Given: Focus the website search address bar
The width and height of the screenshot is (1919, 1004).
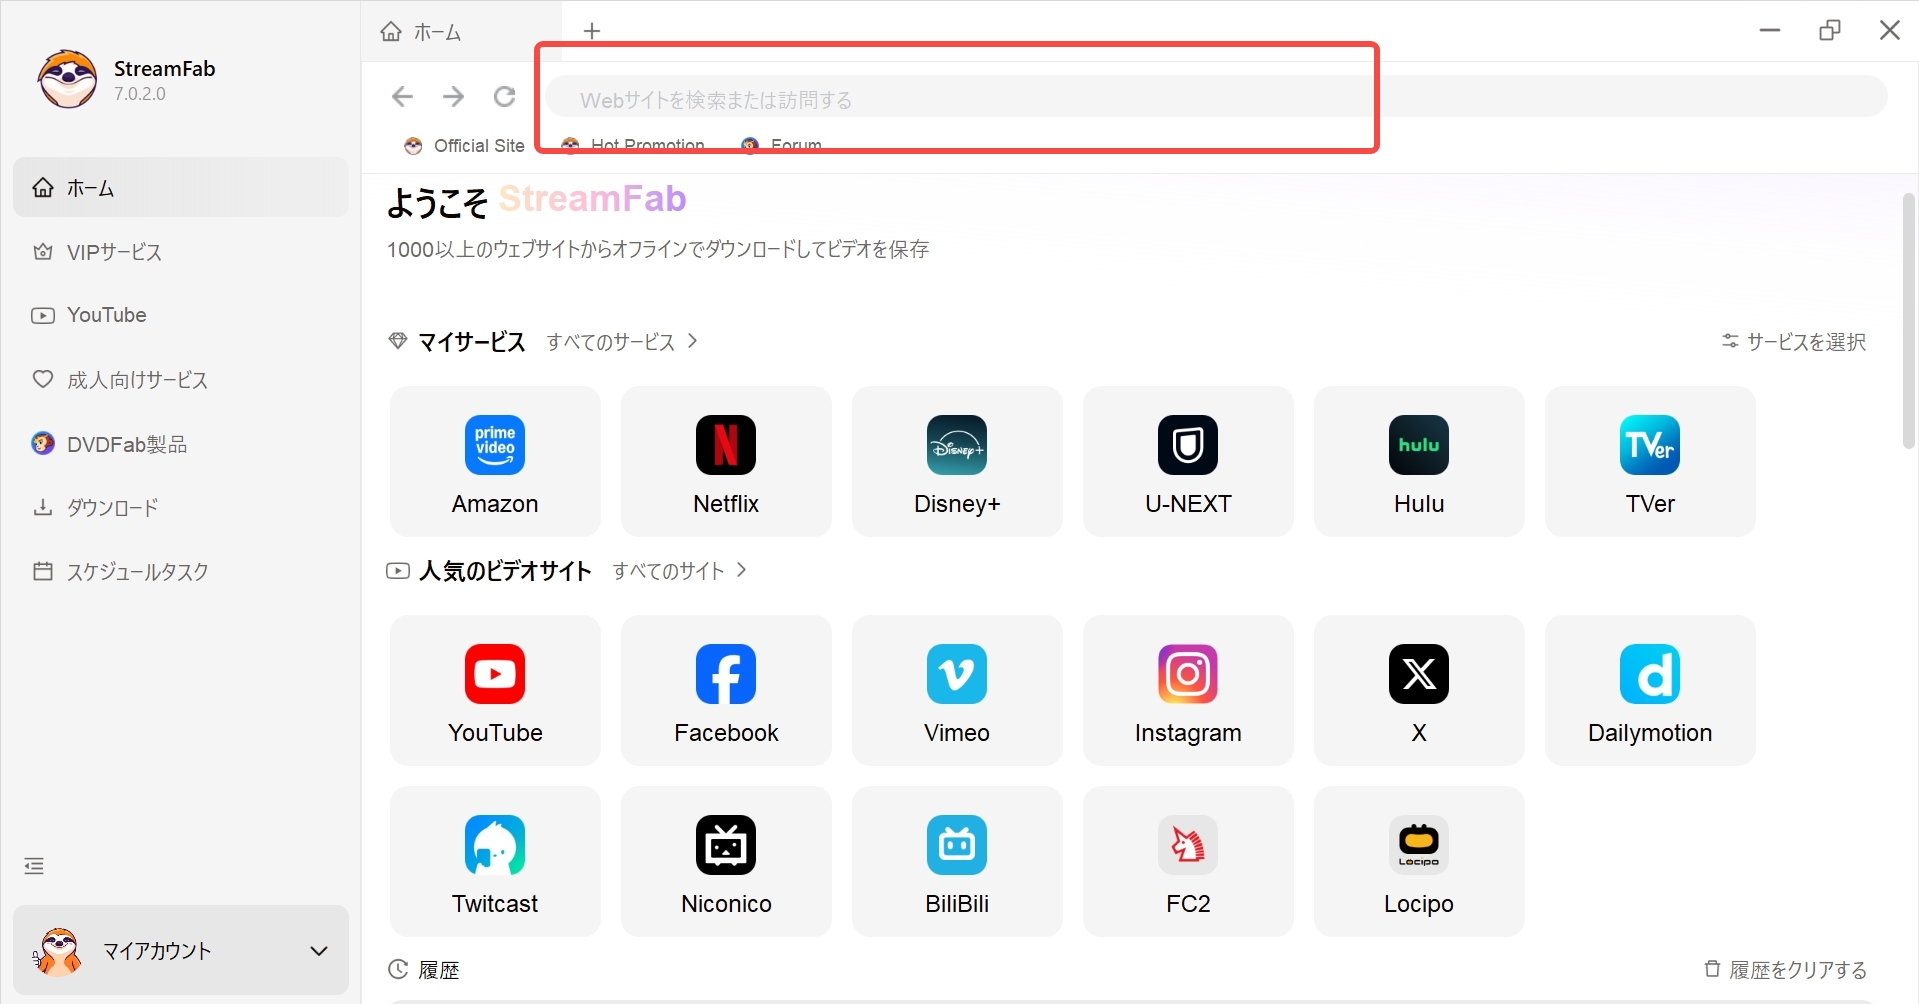Looking at the screenshot, I should tap(1216, 97).
